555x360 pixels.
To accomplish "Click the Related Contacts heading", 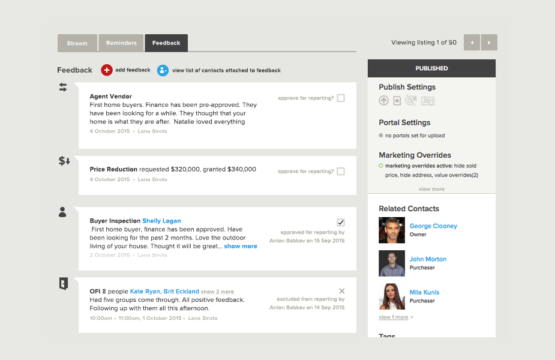I will tap(409, 208).
